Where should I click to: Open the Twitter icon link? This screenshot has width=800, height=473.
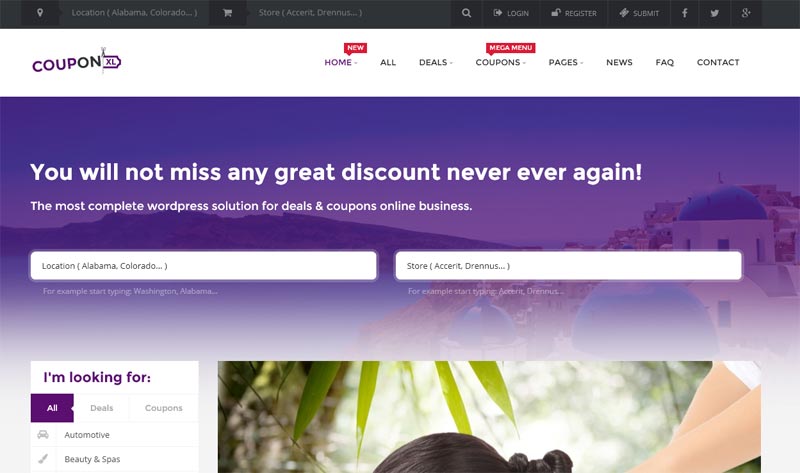715,13
